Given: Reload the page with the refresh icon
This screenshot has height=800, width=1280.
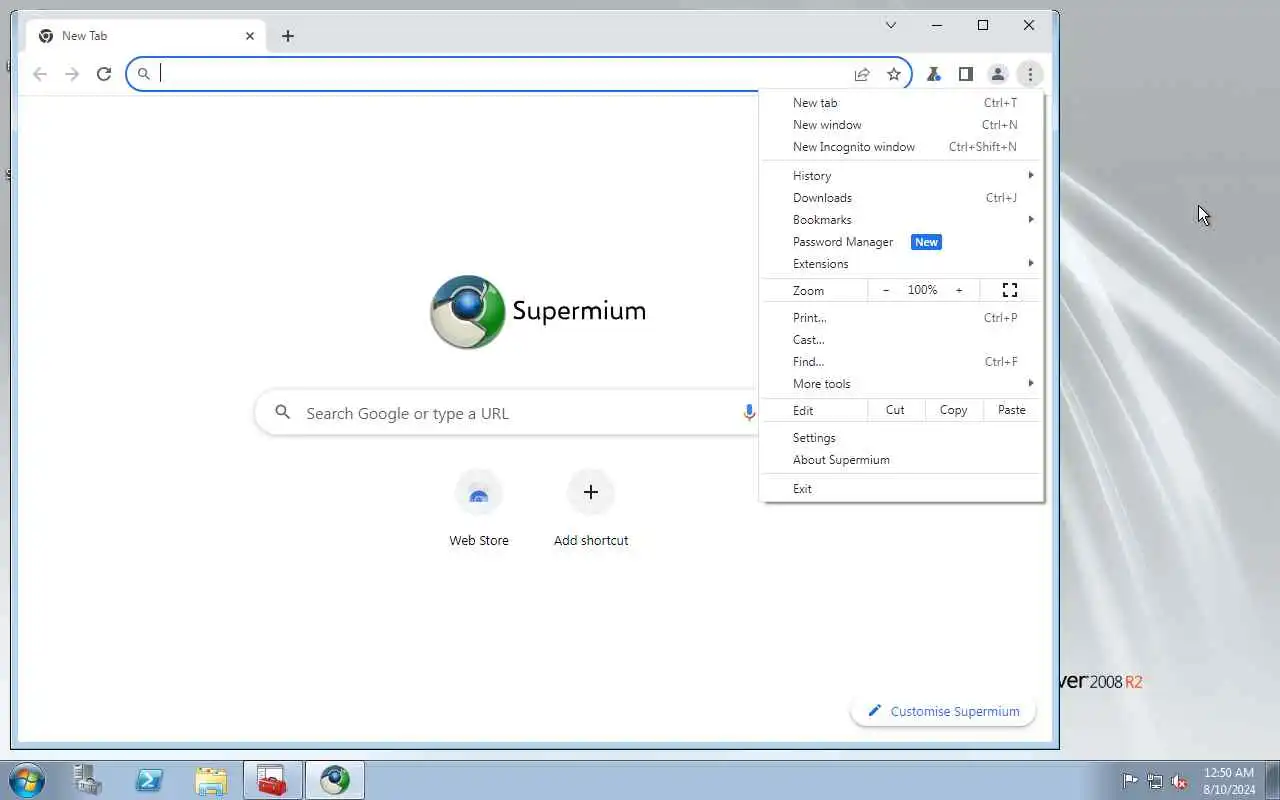Looking at the screenshot, I should click(104, 74).
